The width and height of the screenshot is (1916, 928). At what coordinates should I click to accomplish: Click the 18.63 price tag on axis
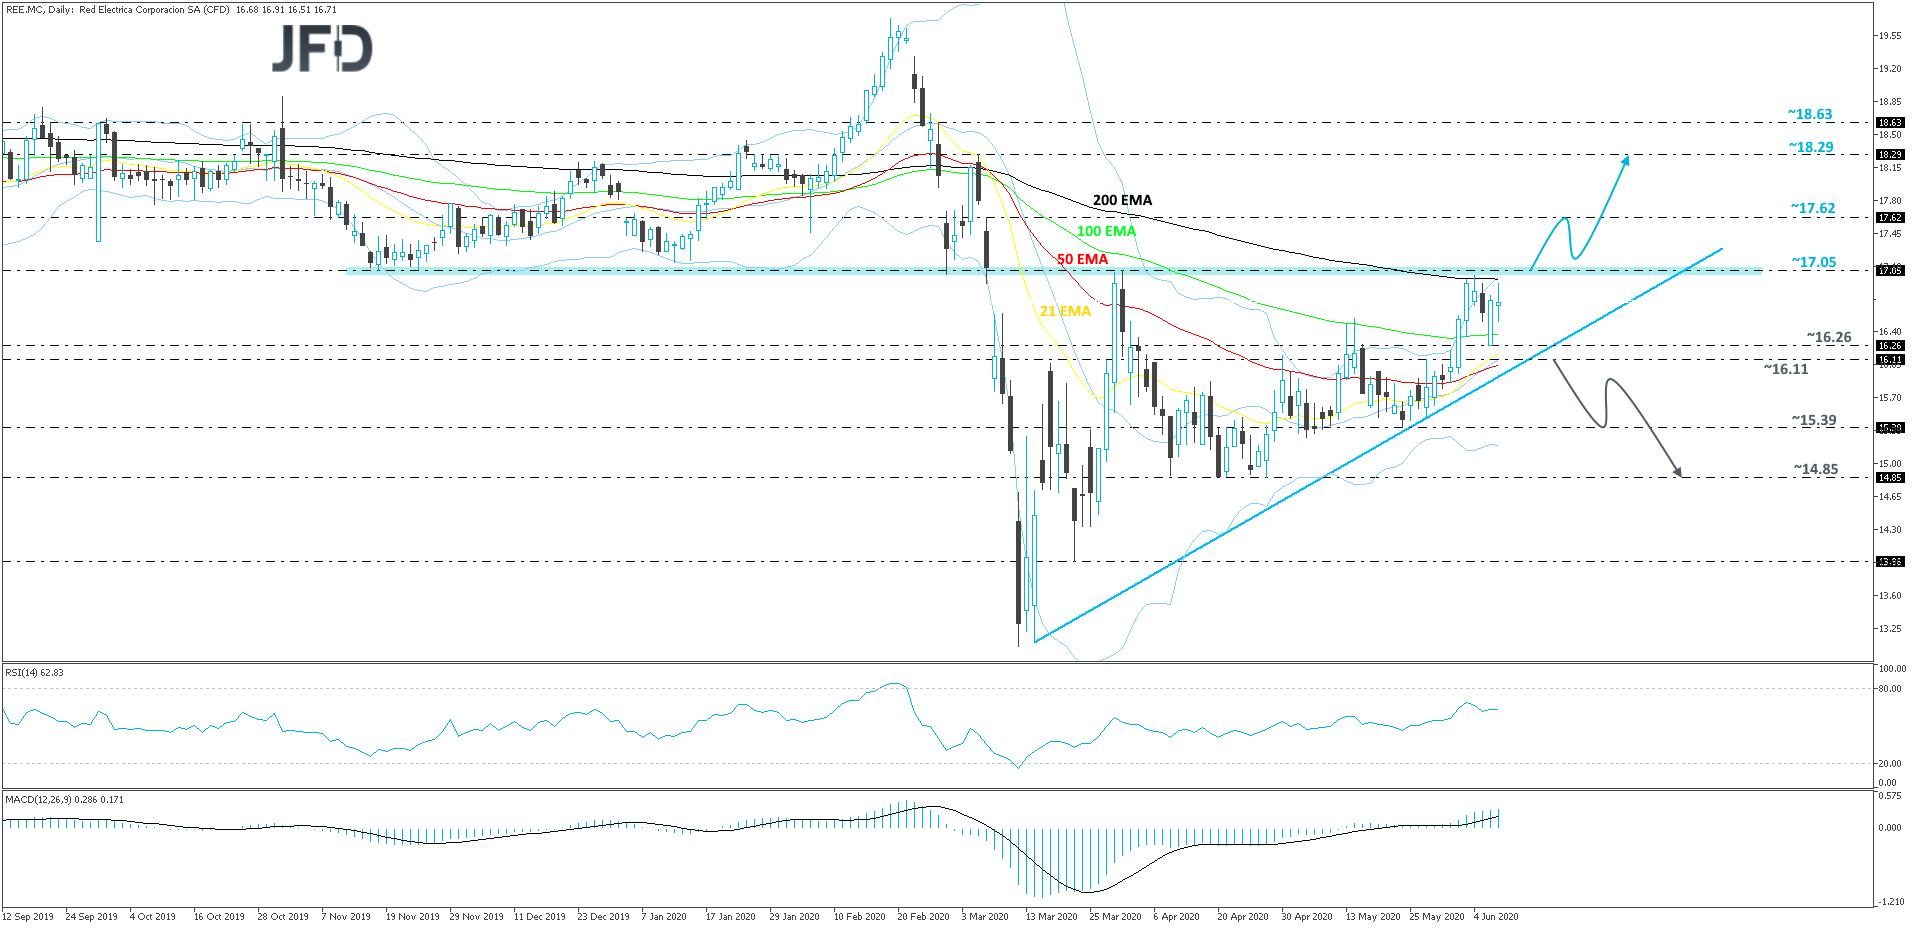[x=1889, y=123]
